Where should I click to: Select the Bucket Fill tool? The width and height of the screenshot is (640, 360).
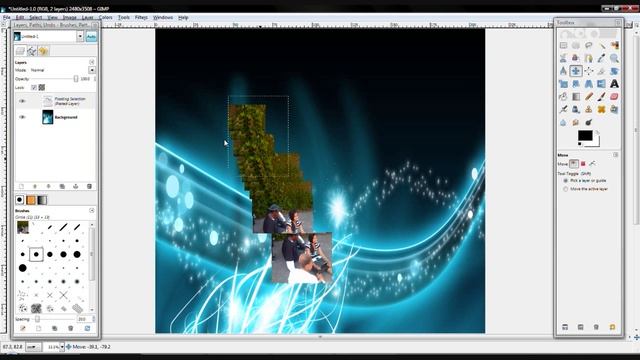point(563,97)
